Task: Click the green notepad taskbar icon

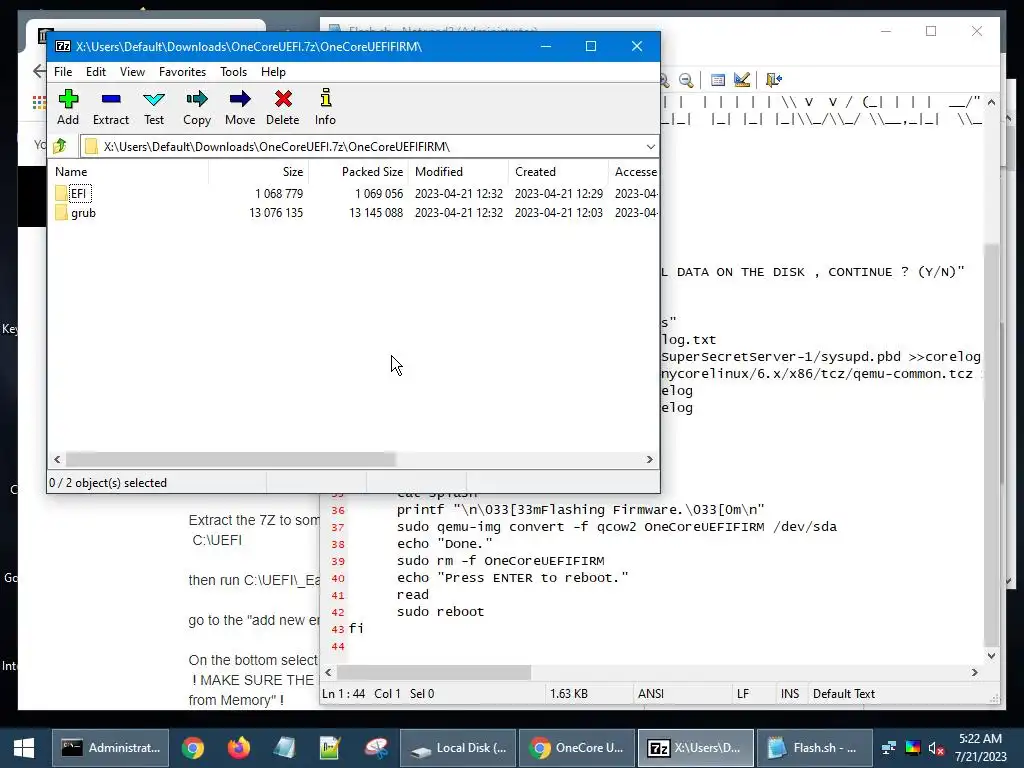Action: pos(330,748)
